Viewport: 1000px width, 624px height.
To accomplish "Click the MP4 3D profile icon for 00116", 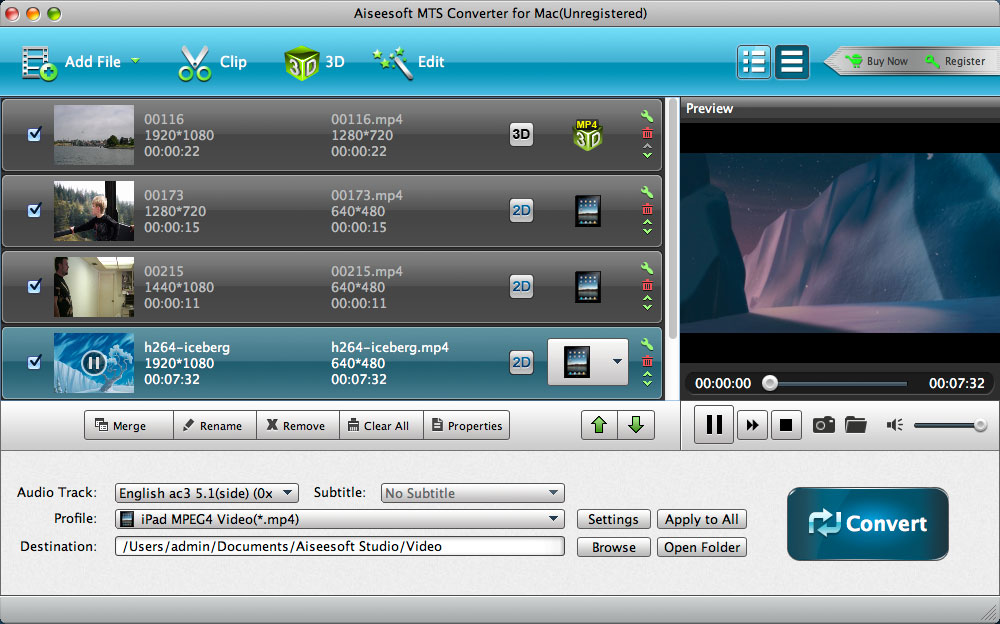I will tap(587, 135).
